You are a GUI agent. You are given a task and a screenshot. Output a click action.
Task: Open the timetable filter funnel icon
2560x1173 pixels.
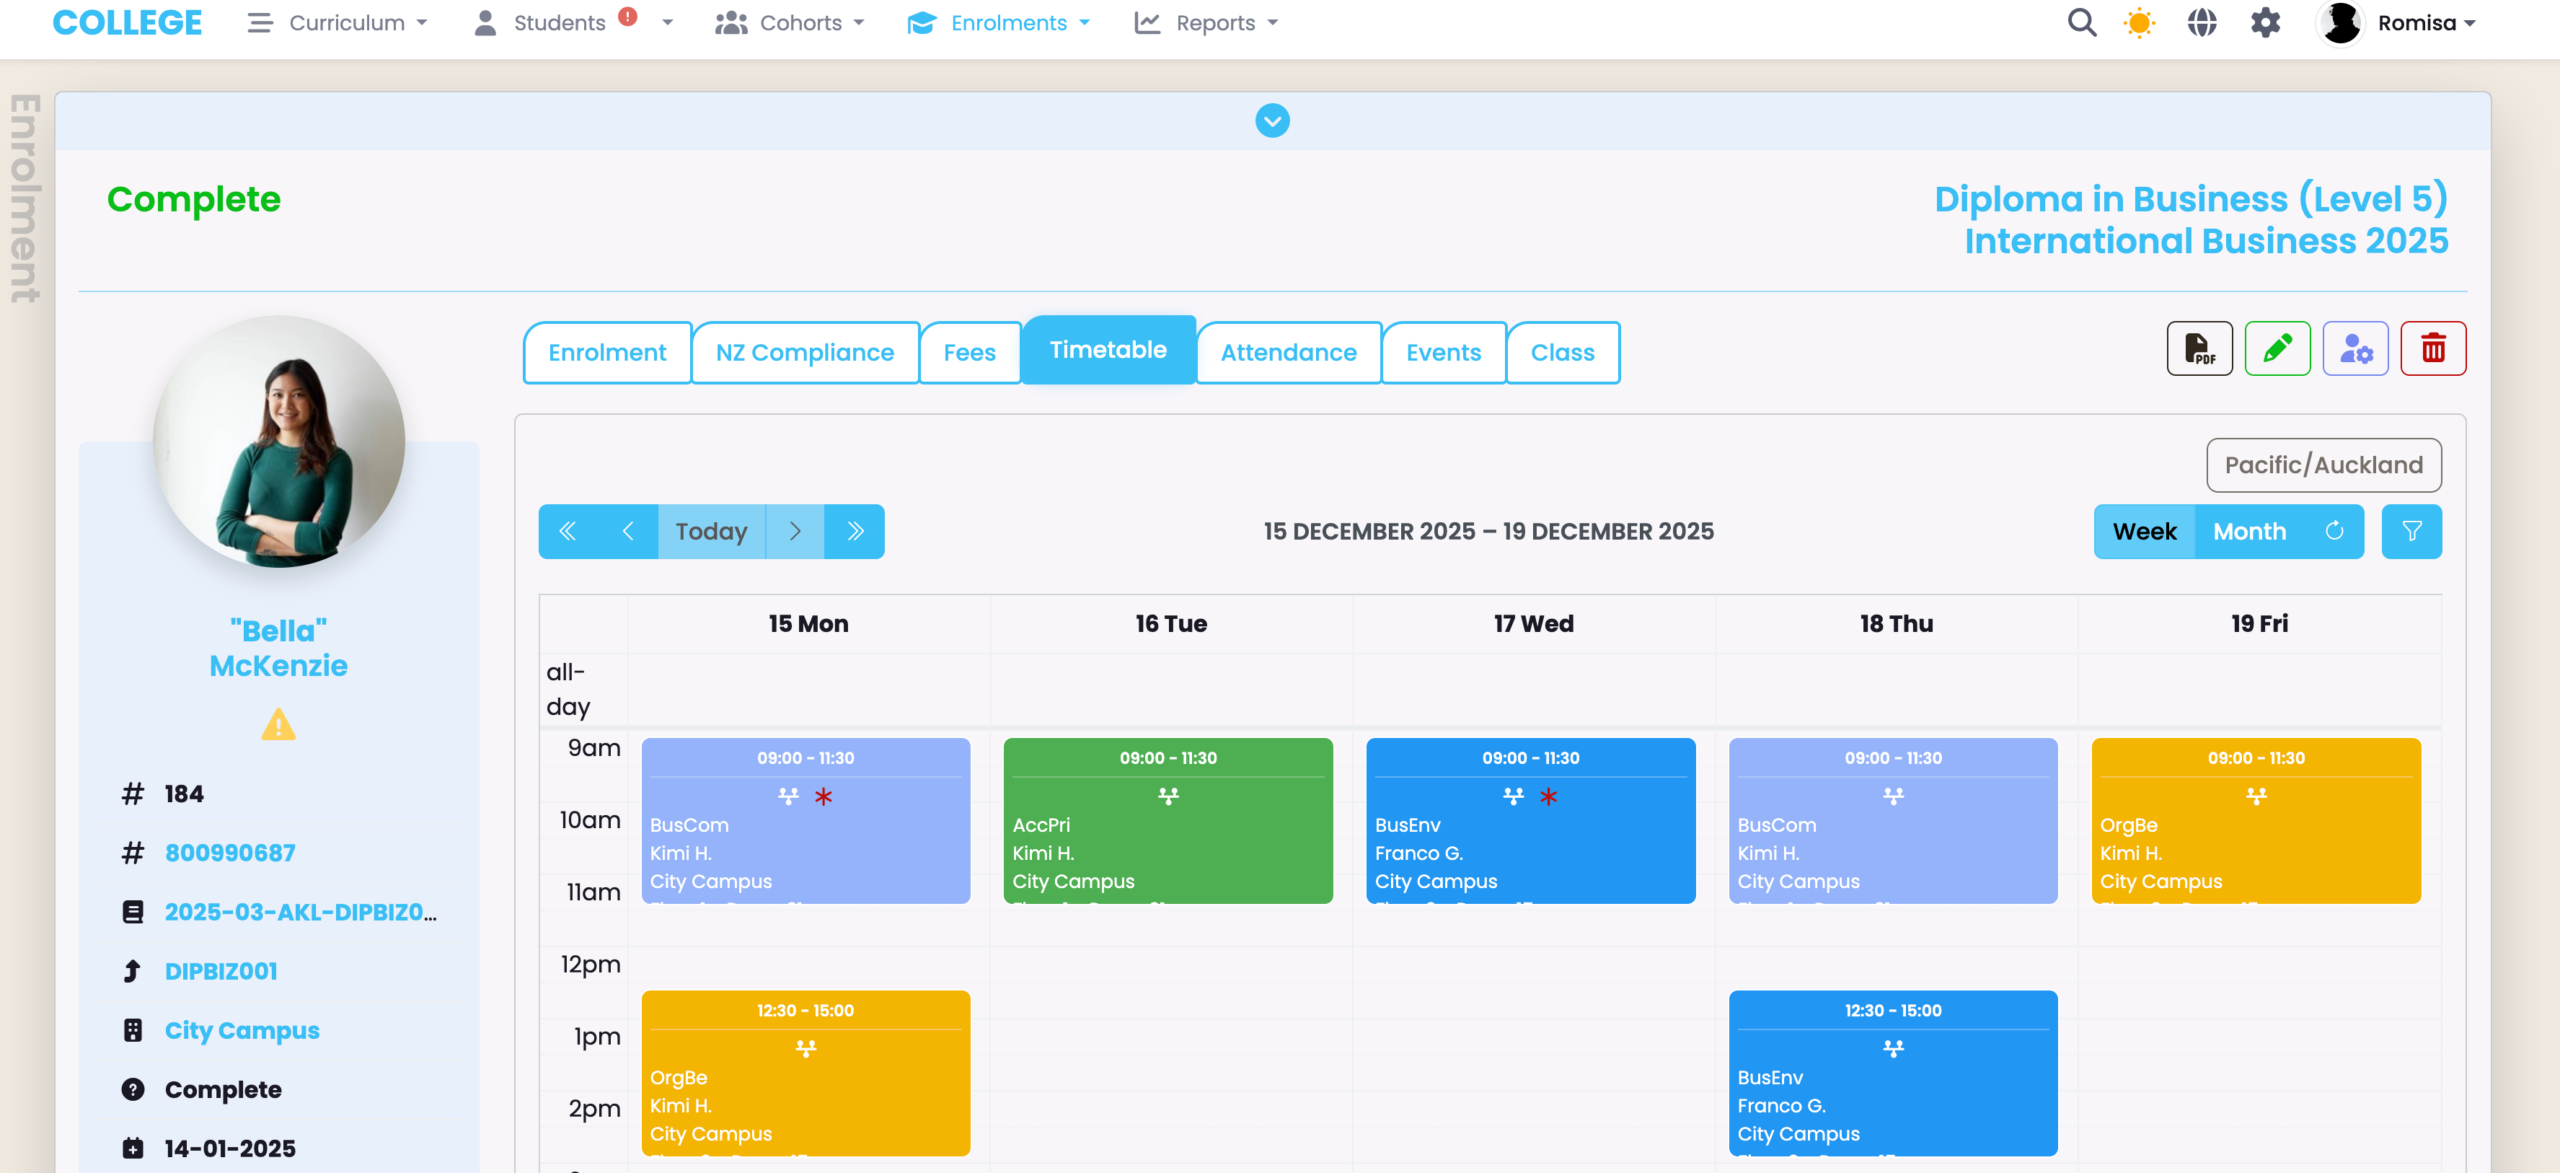(x=2411, y=531)
